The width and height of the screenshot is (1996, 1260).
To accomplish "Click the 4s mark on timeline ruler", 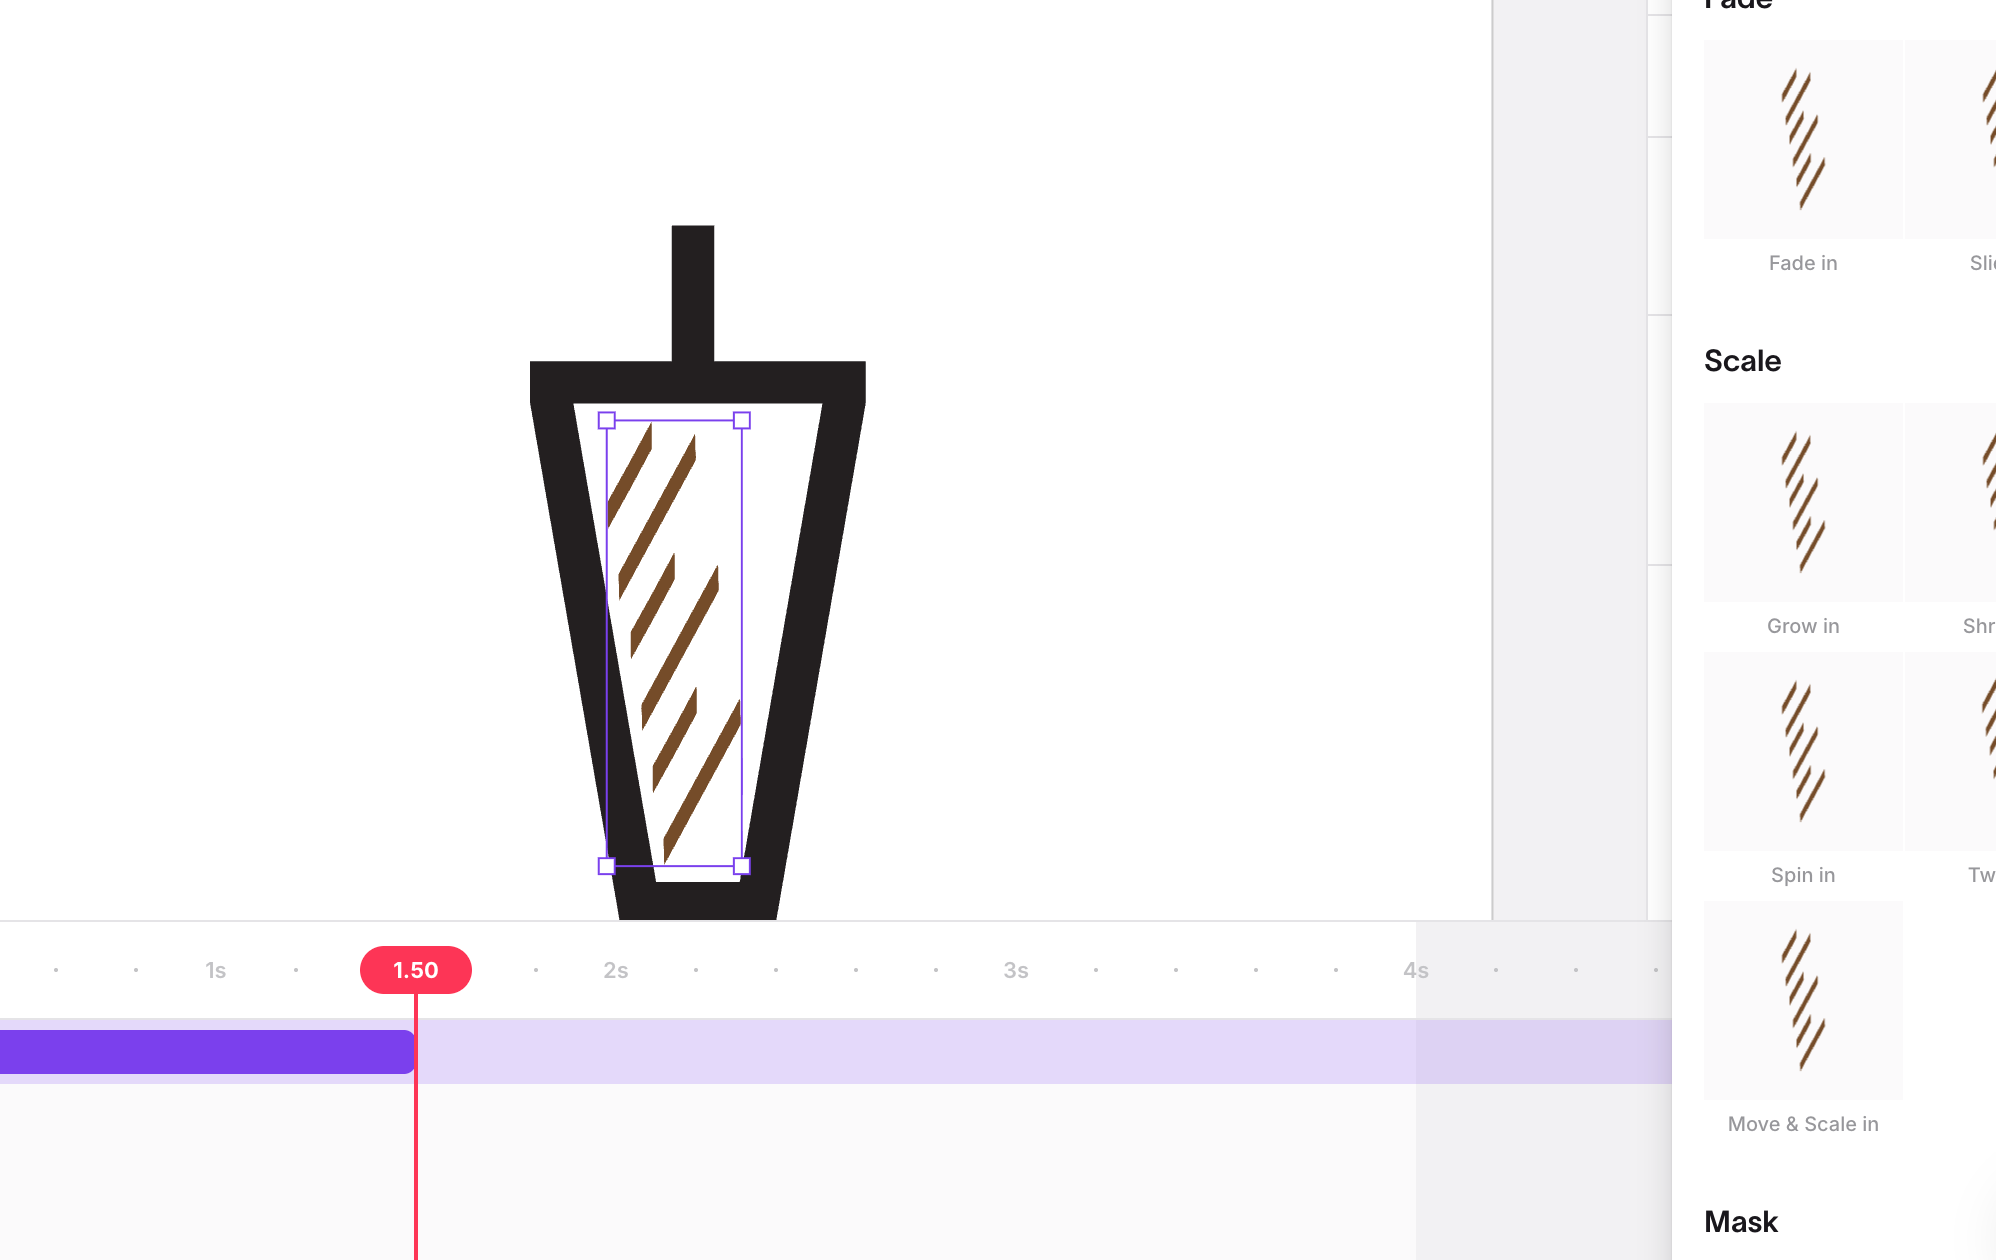I will coord(1416,970).
